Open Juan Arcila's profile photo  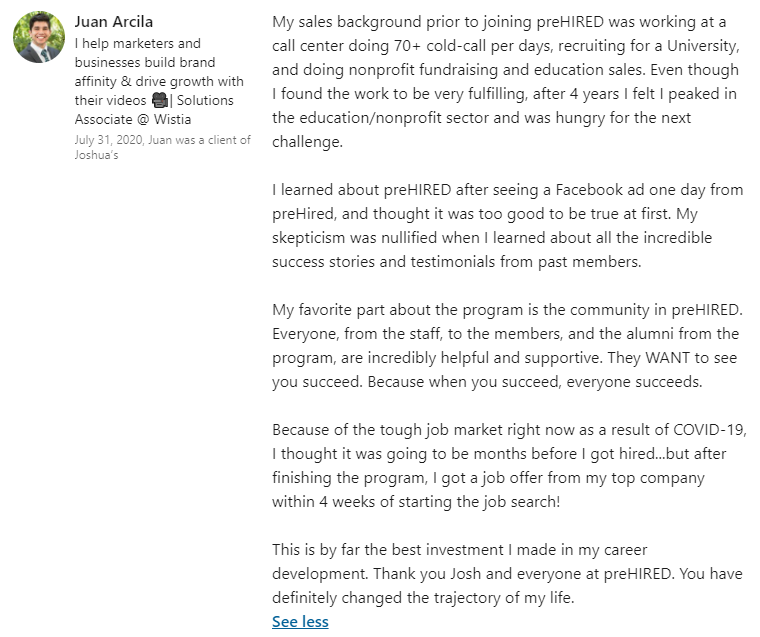coord(38,38)
